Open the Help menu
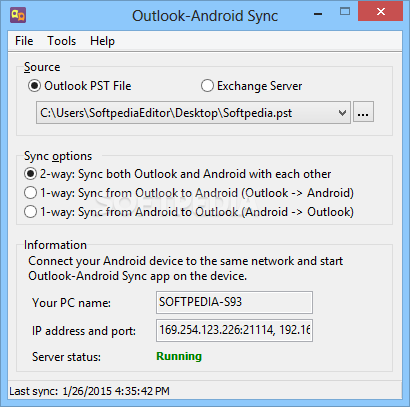The image size is (410, 407). point(102,41)
